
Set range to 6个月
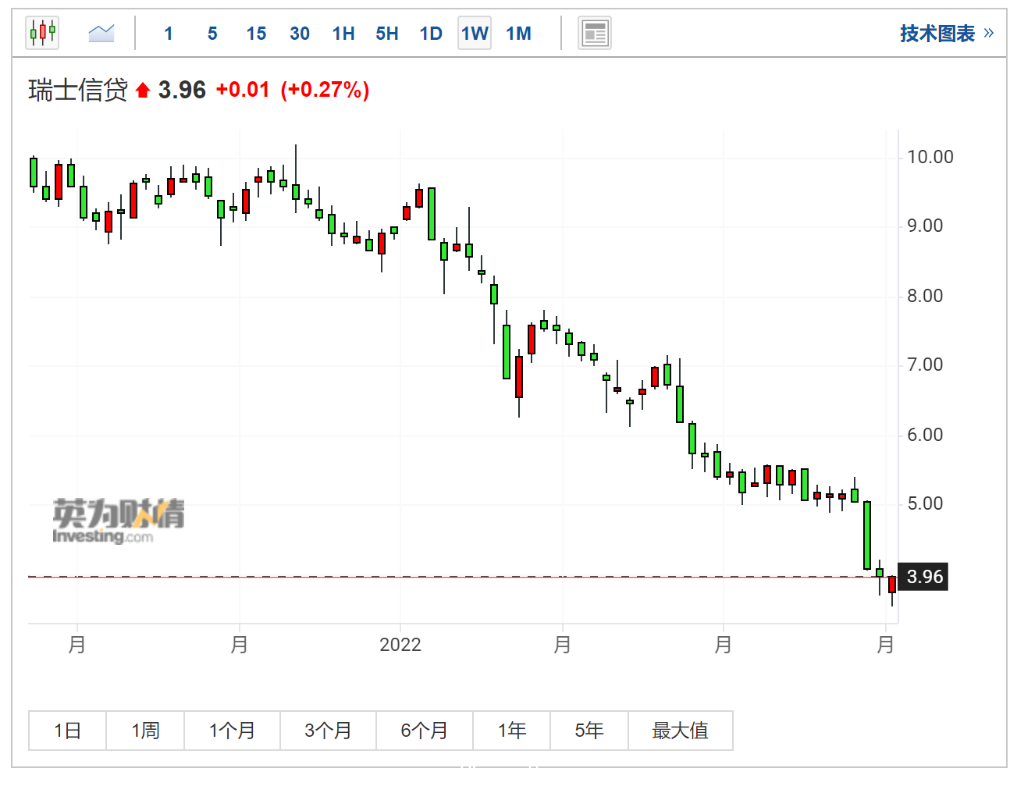point(424,730)
